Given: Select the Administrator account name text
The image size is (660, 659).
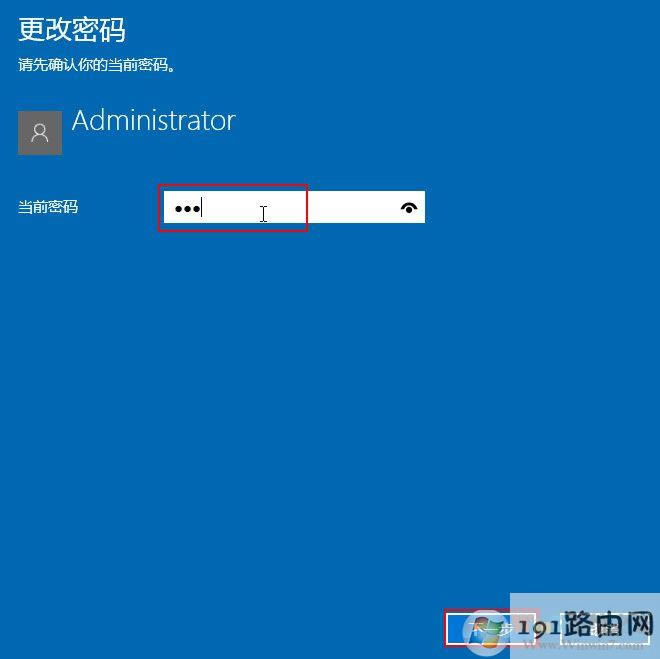Looking at the screenshot, I should click(154, 121).
